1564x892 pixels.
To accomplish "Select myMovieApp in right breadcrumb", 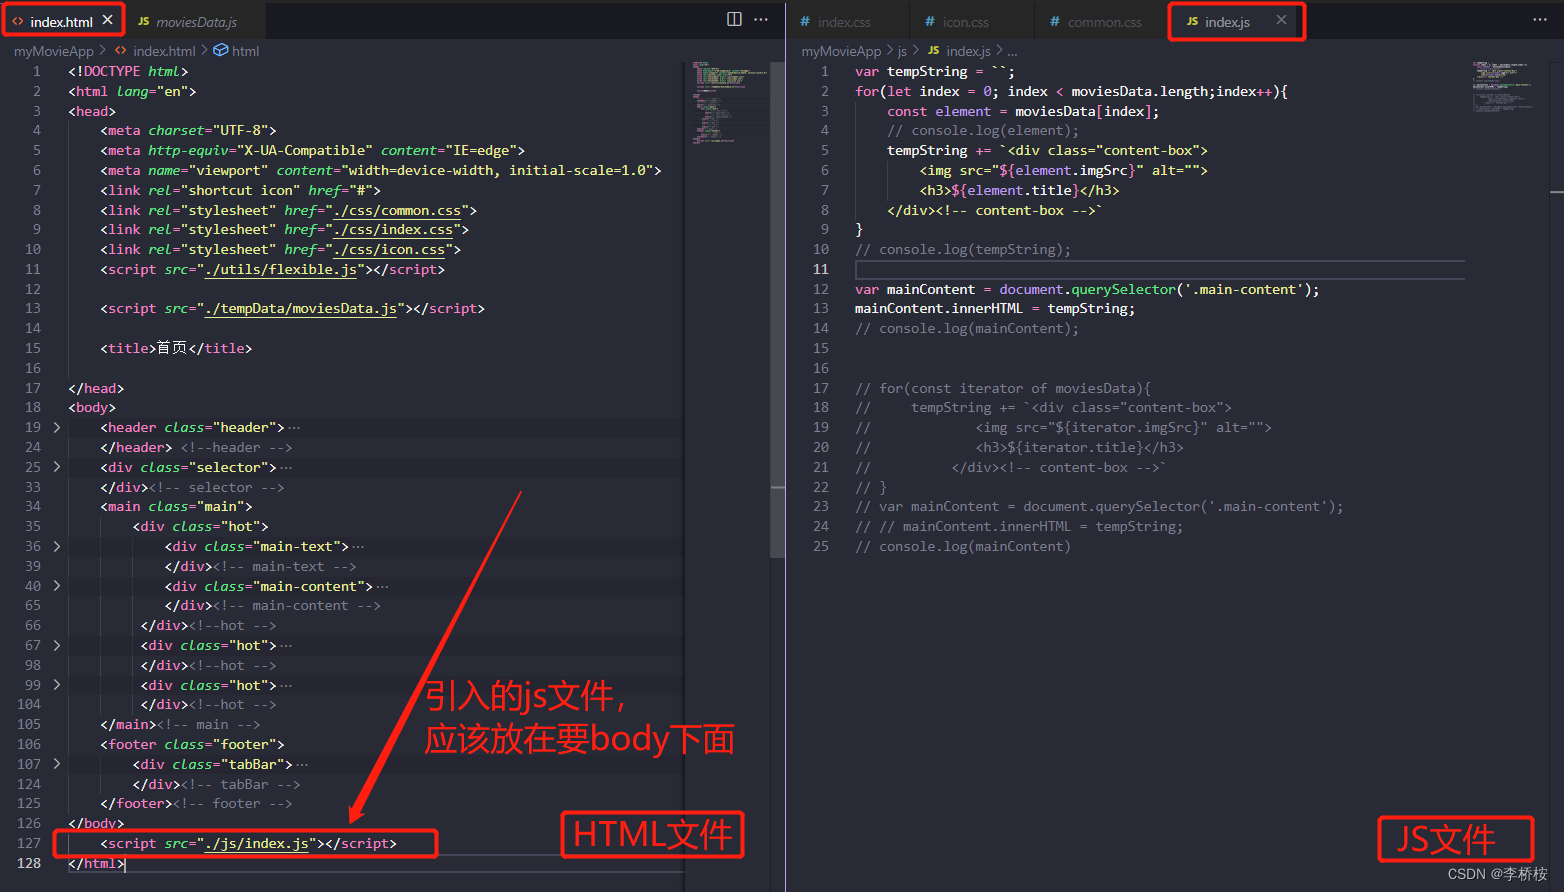I will point(841,51).
